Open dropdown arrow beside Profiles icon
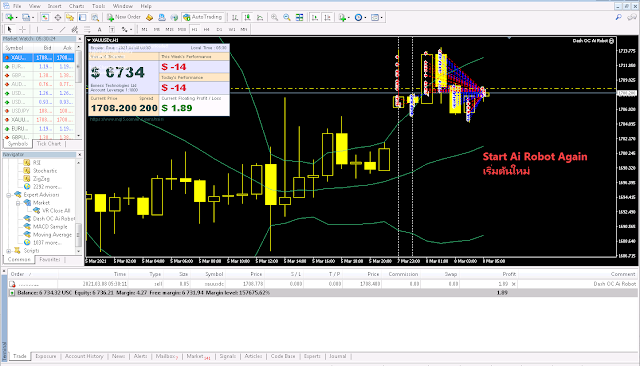This screenshot has height=366, width=640. click(x=33, y=18)
